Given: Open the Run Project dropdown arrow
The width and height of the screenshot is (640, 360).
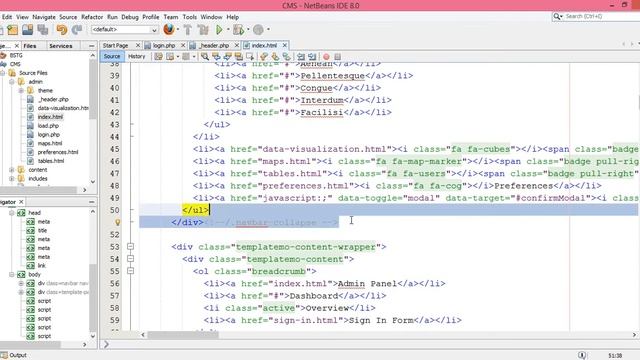Looking at the screenshot, I should pyautogui.click(x=228, y=29).
